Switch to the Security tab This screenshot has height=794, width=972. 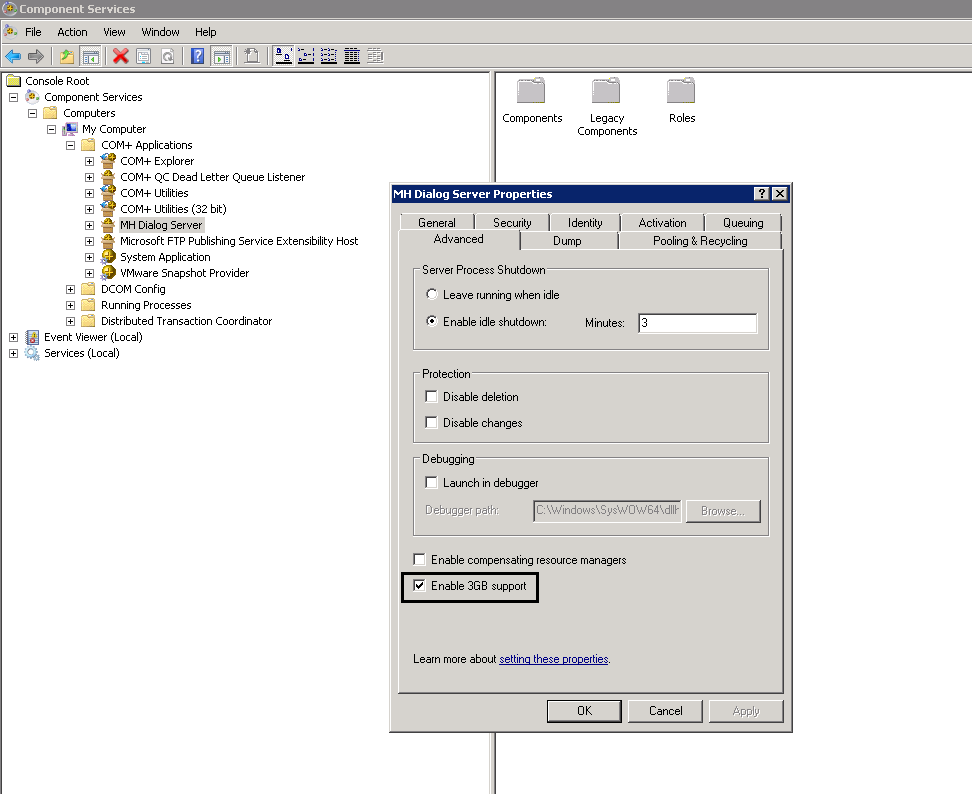(x=512, y=223)
